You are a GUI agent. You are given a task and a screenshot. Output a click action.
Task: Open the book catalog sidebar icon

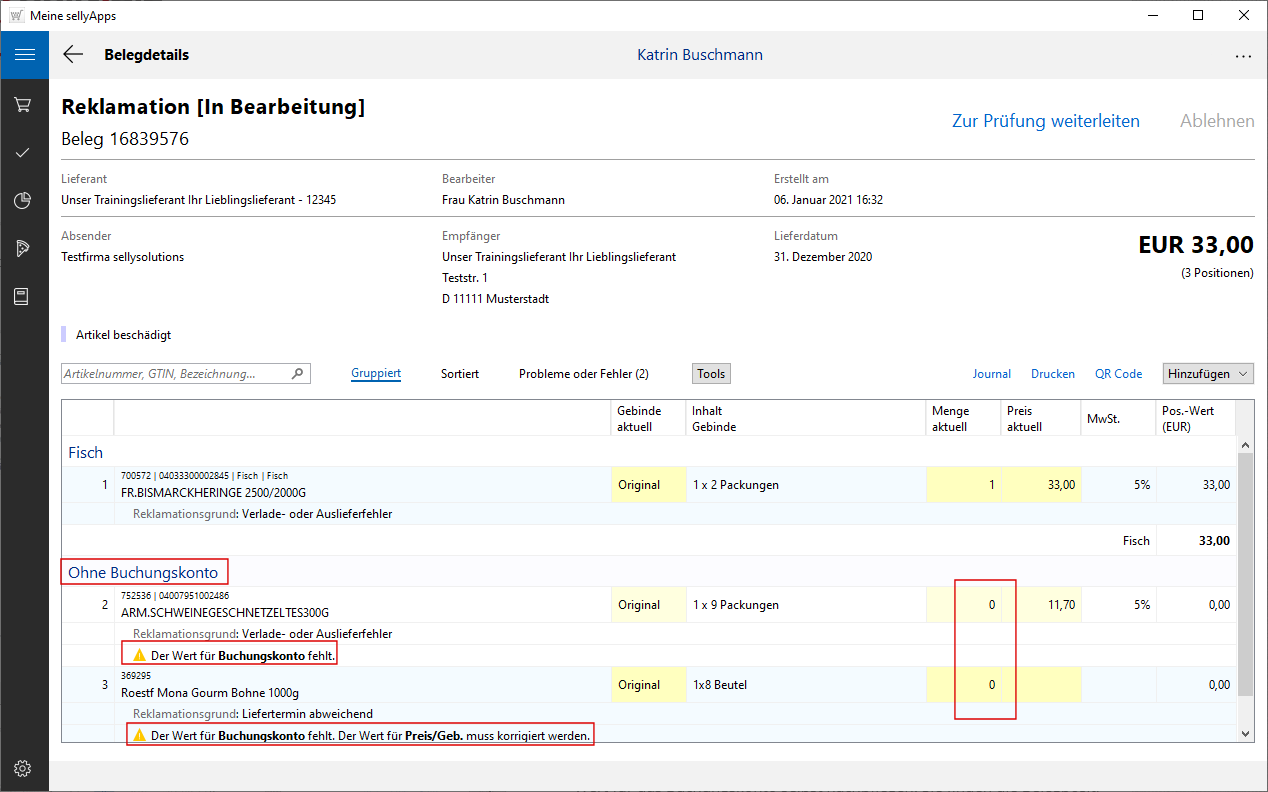[24, 296]
